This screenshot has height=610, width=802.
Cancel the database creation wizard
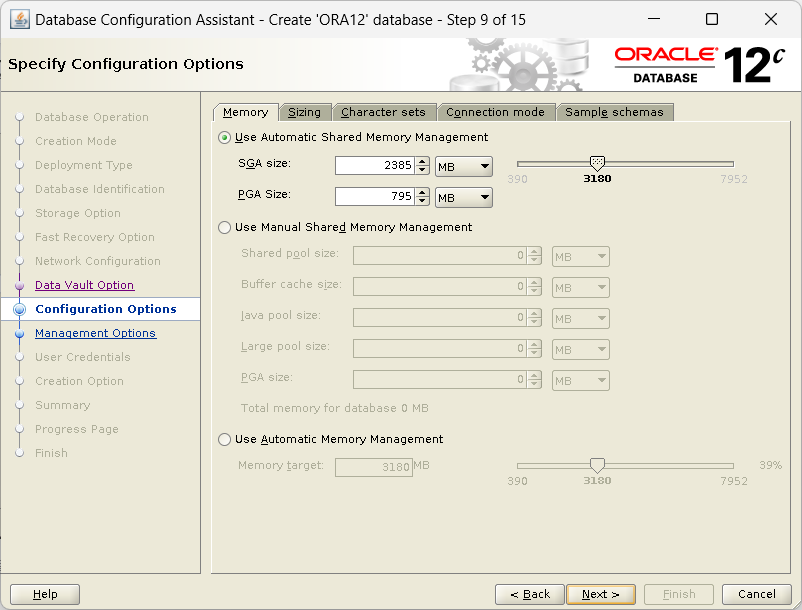pyautogui.click(x=756, y=594)
